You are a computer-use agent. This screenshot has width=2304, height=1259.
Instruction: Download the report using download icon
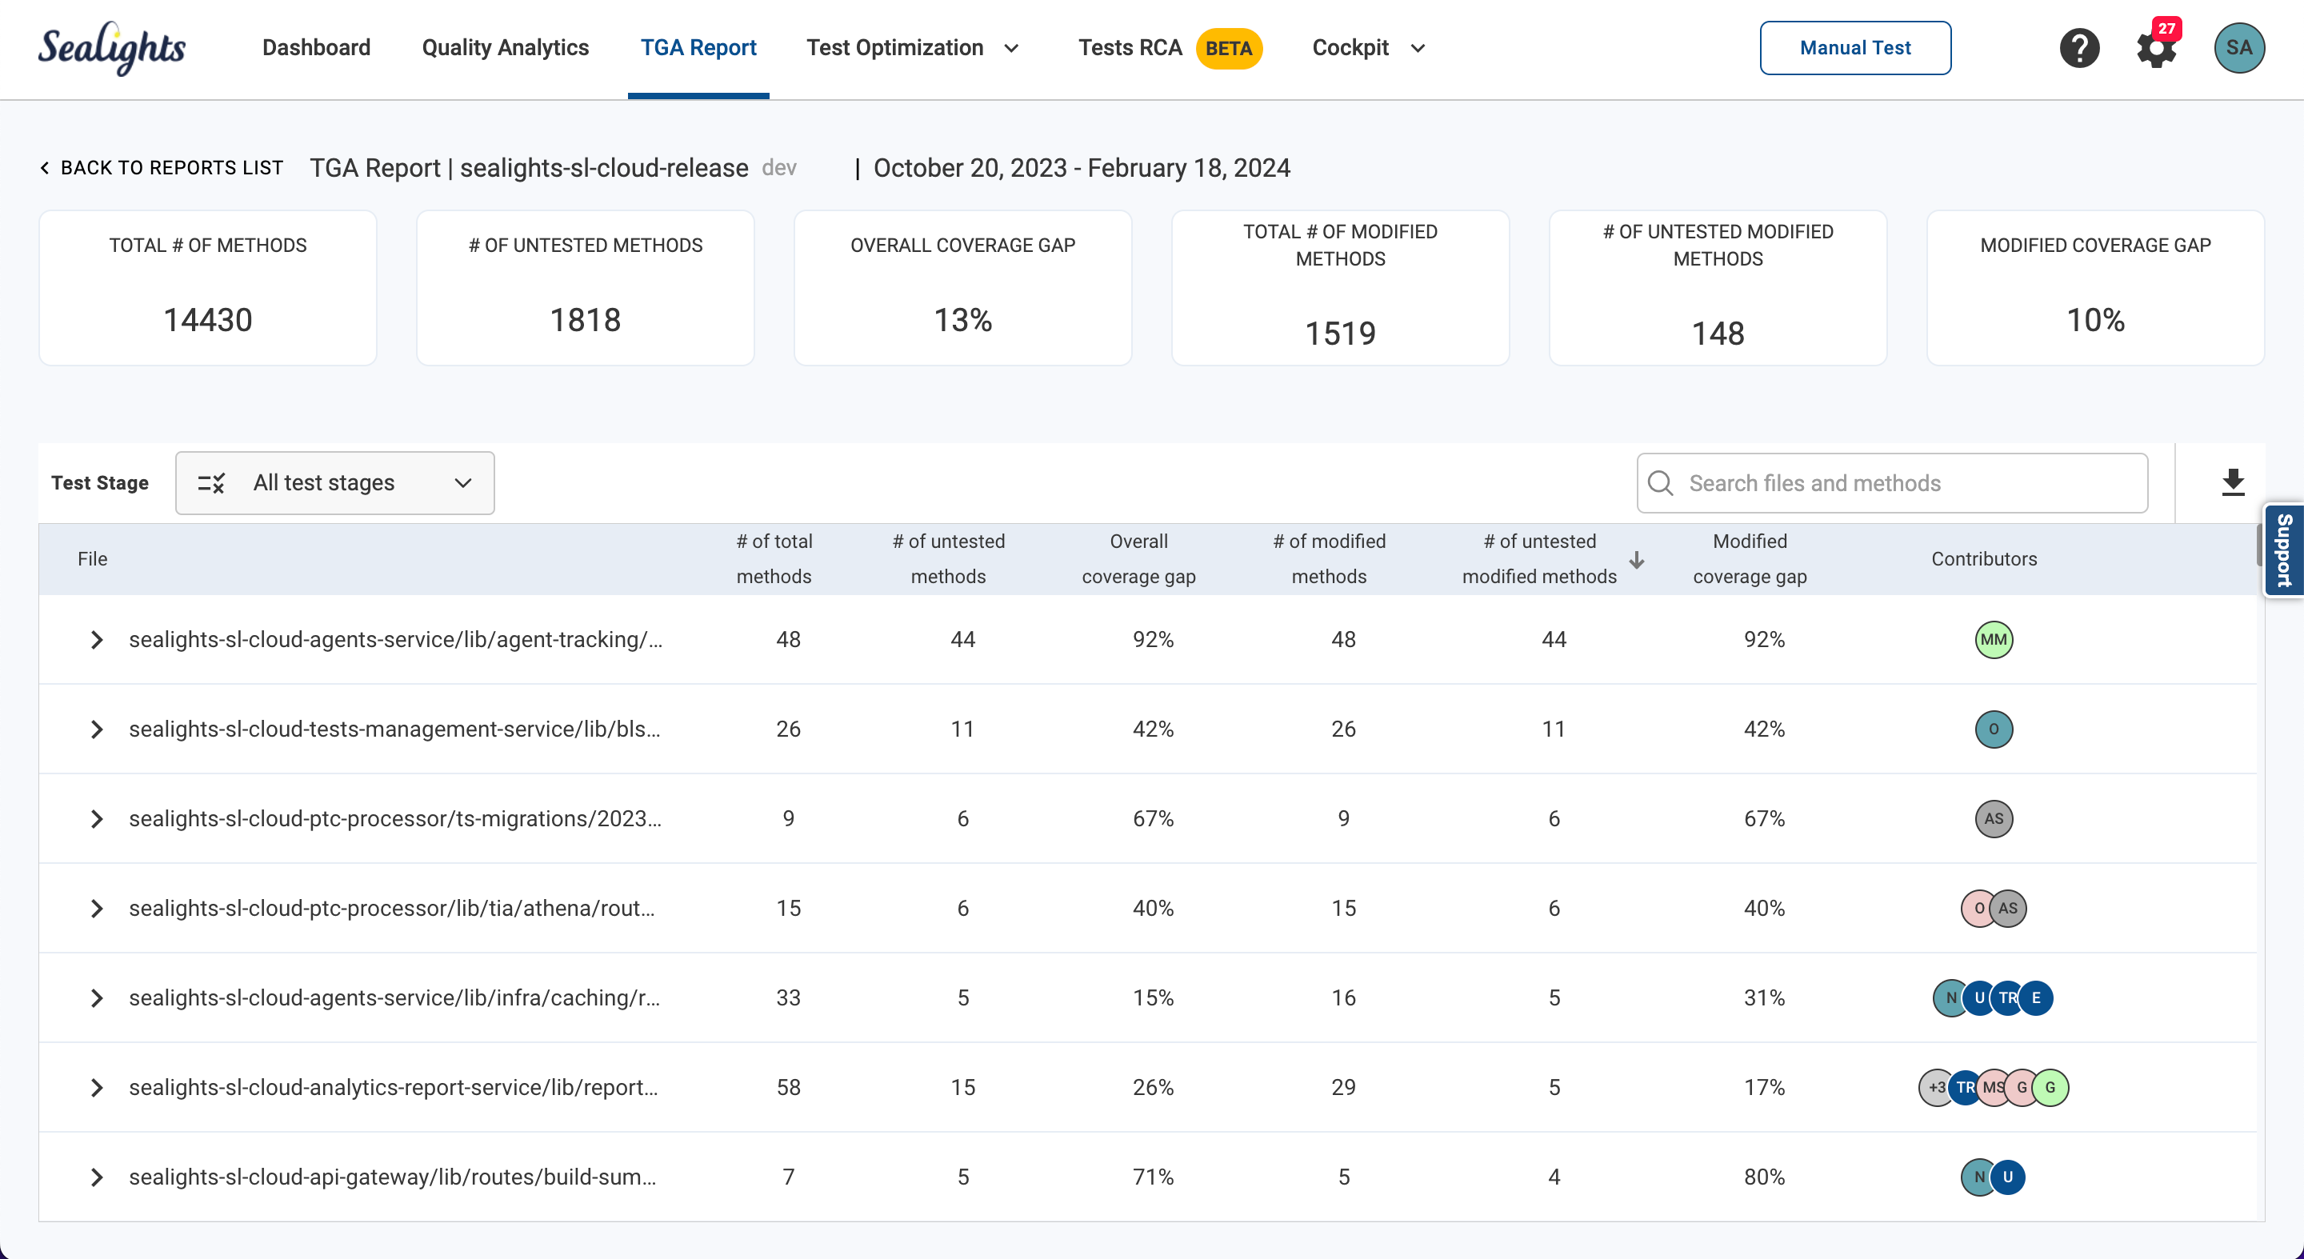pyautogui.click(x=2233, y=483)
